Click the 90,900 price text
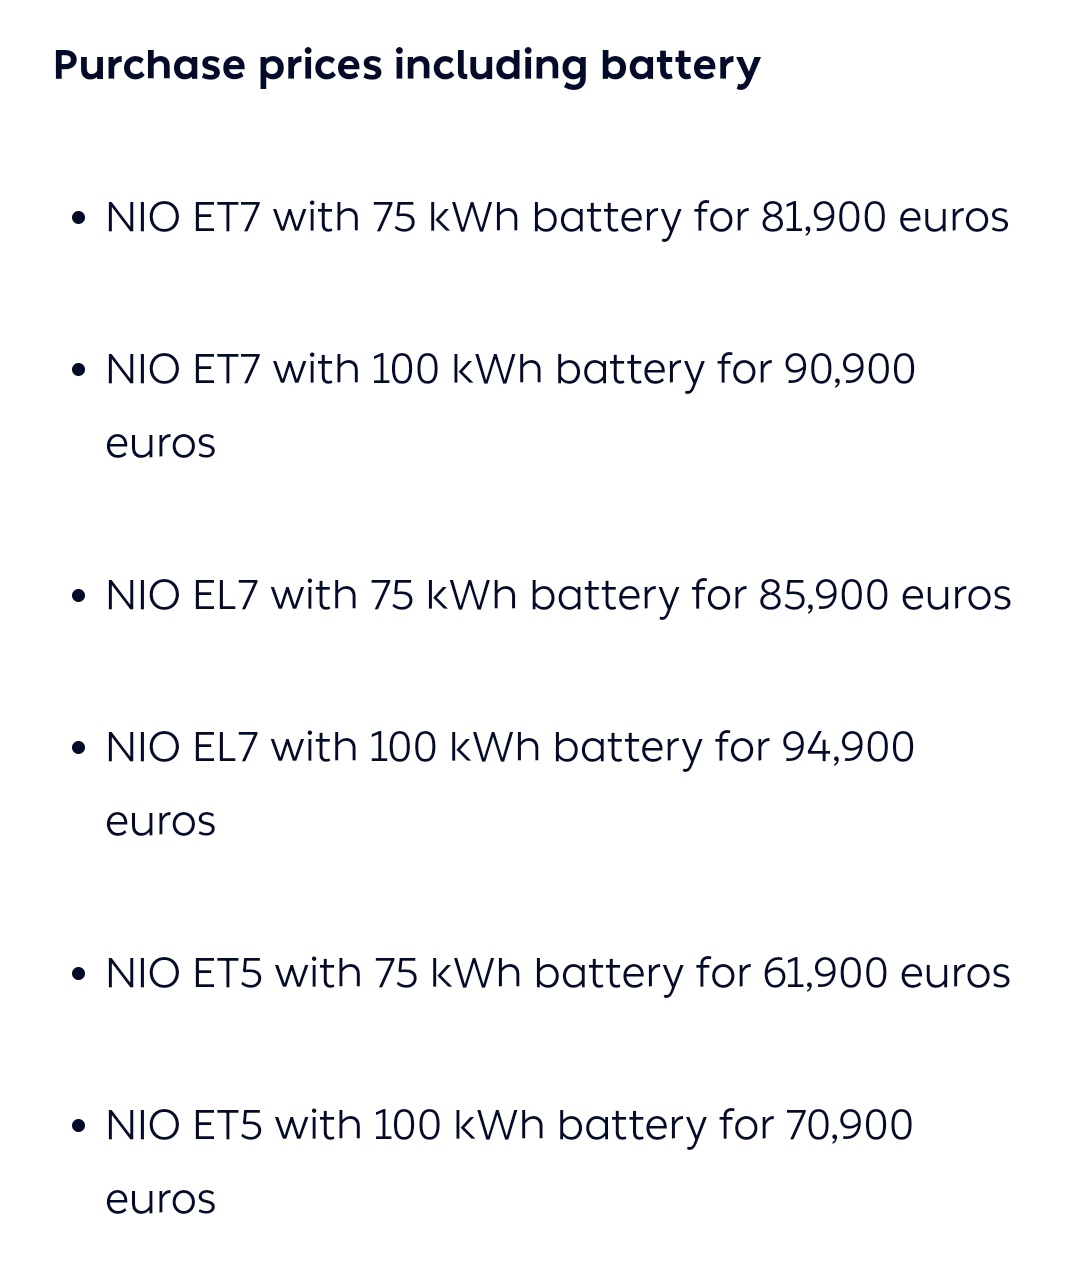The height and width of the screenshot is (1276, 1080). (x=849, y=369)
